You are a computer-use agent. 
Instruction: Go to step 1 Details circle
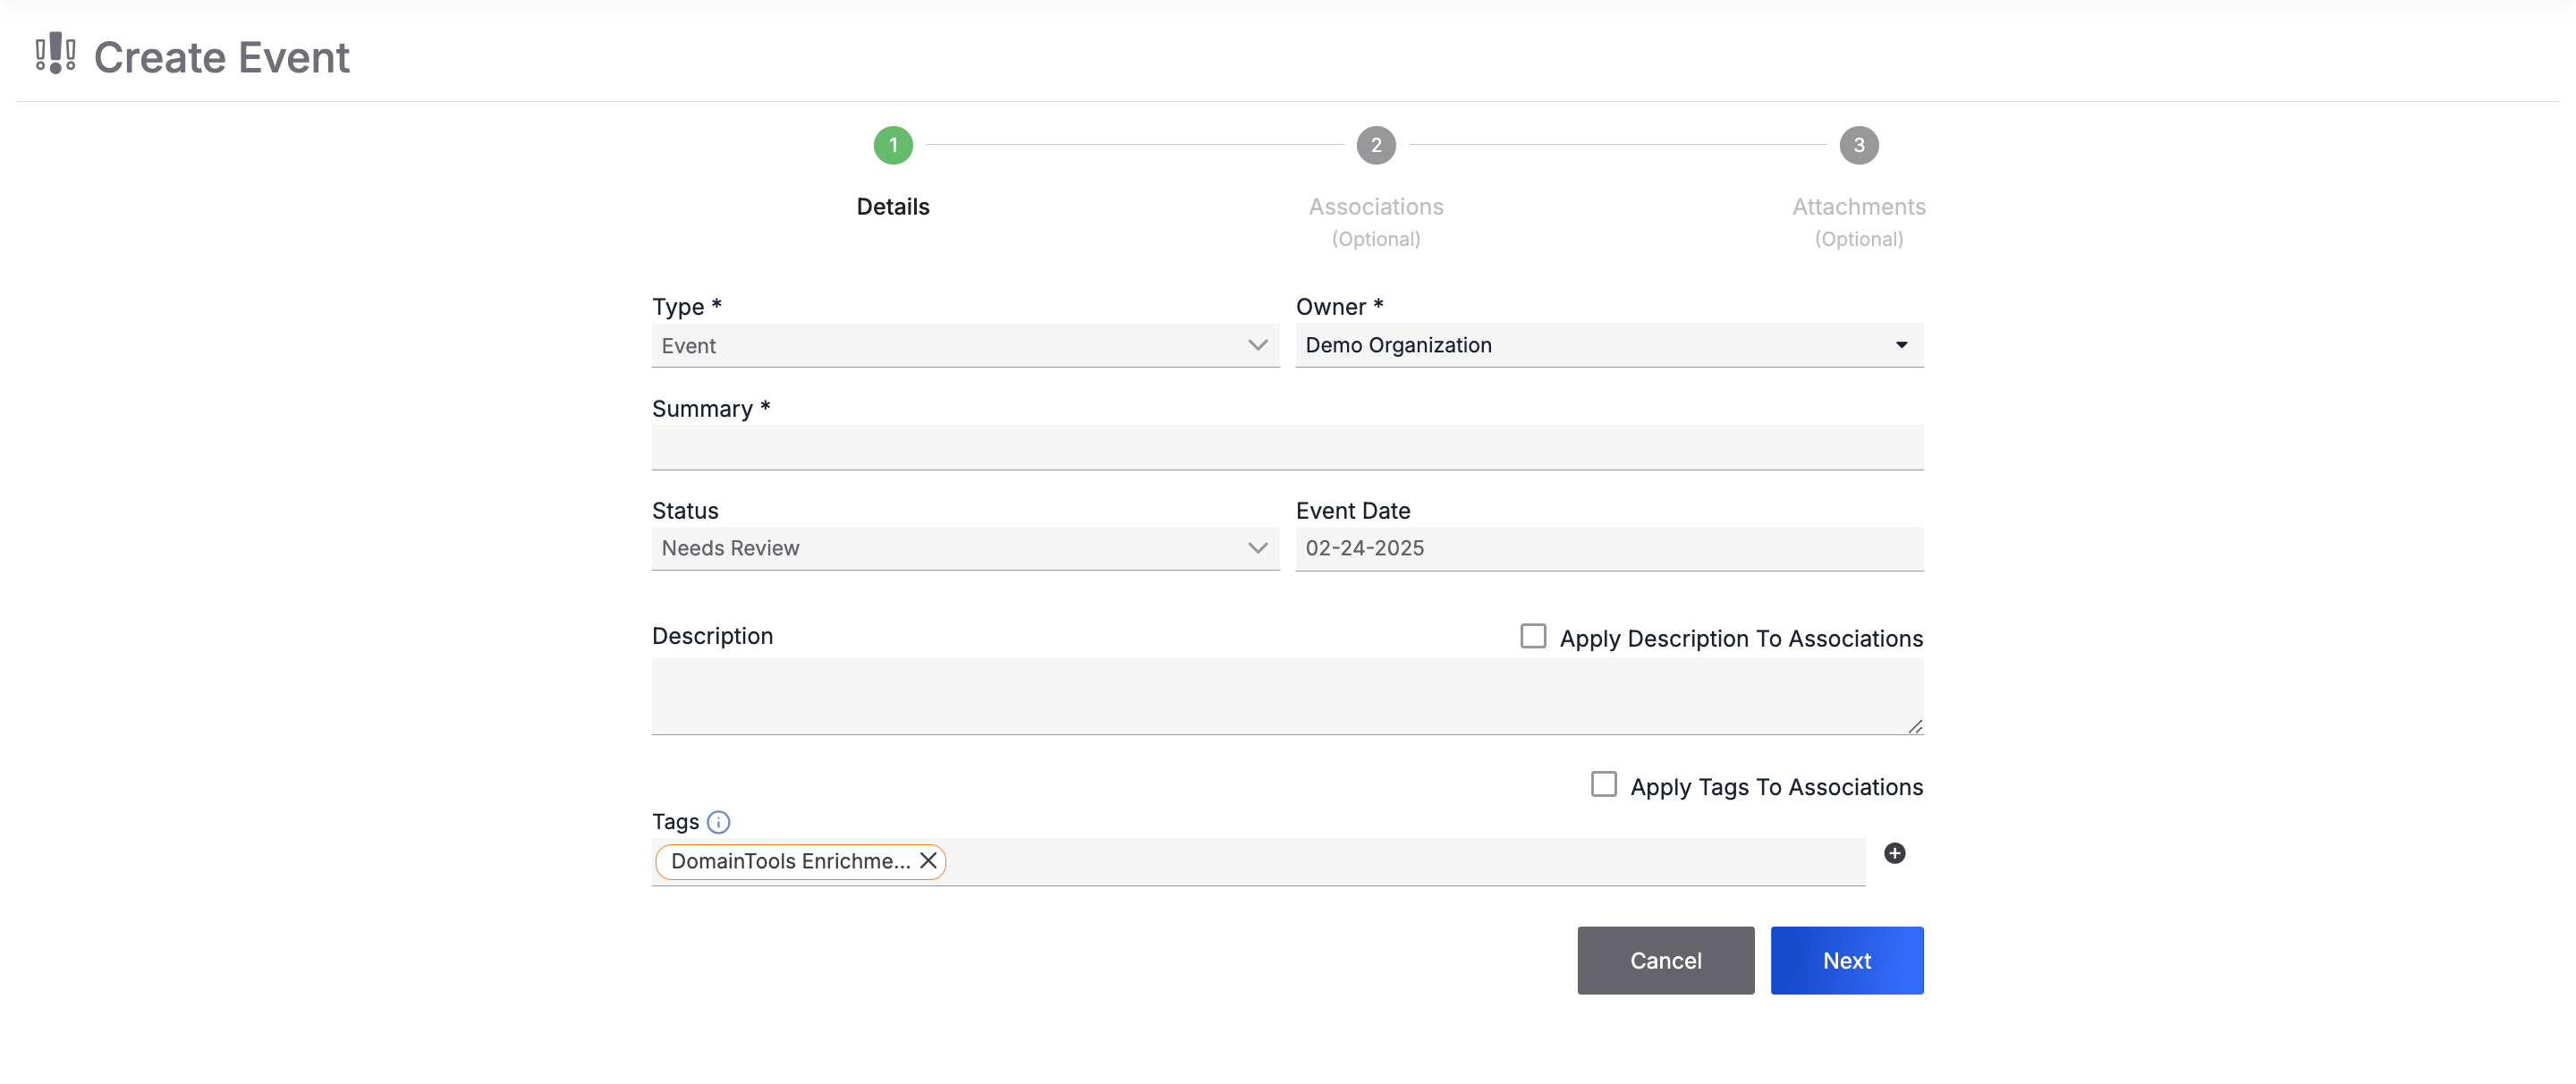point(893,145)
